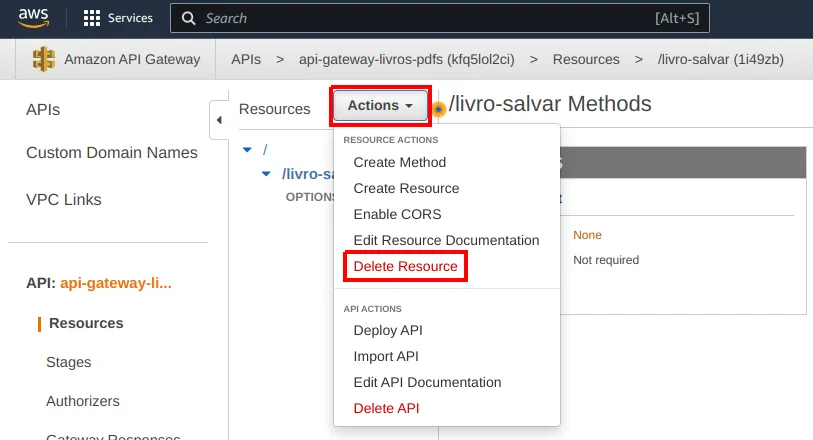813x440 pixels.
Task: Collapse the left sidebar with arrow
Action: 219,120
